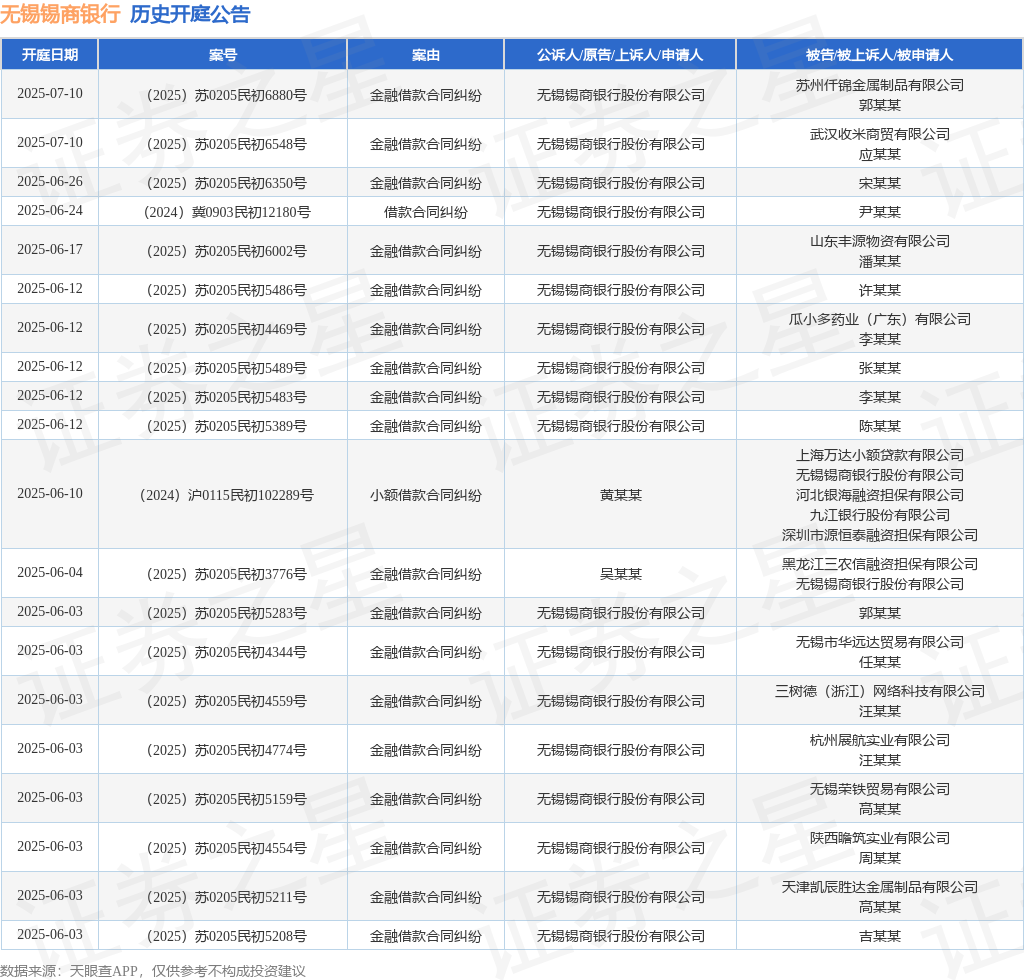This screenshot has width=1024, height=980.
Task: Click the date "2025-06-24"
Action: (x=50, y=210)
